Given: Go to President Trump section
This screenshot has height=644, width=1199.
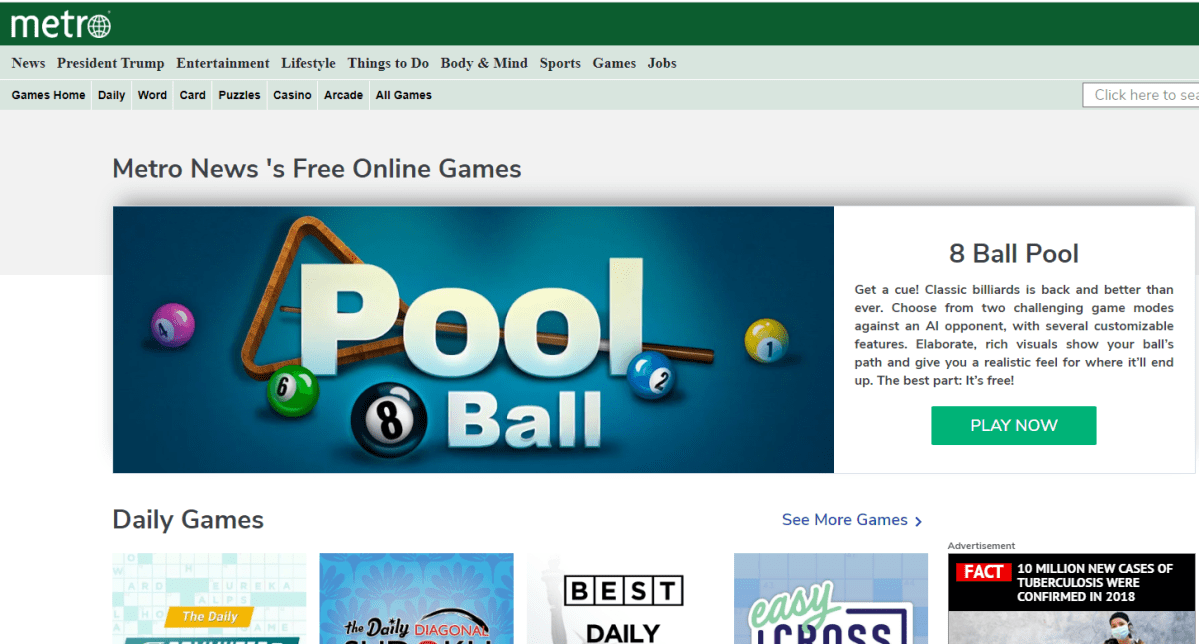Looking at the screenshot, I should [110, 63].
